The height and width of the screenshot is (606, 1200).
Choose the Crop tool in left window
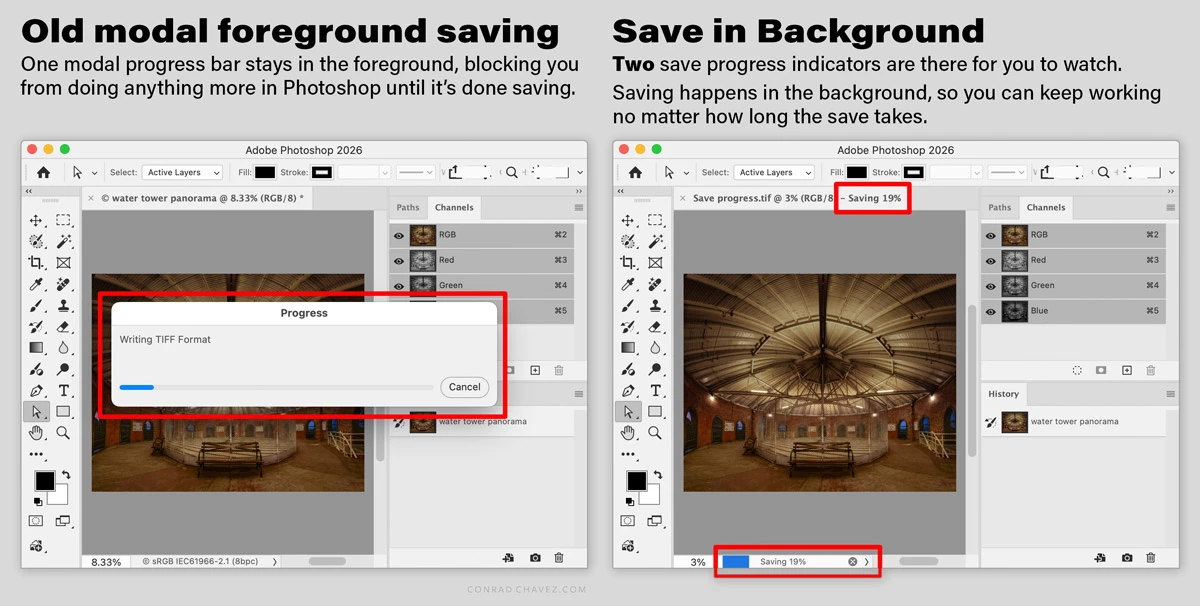tap(36, 263)
